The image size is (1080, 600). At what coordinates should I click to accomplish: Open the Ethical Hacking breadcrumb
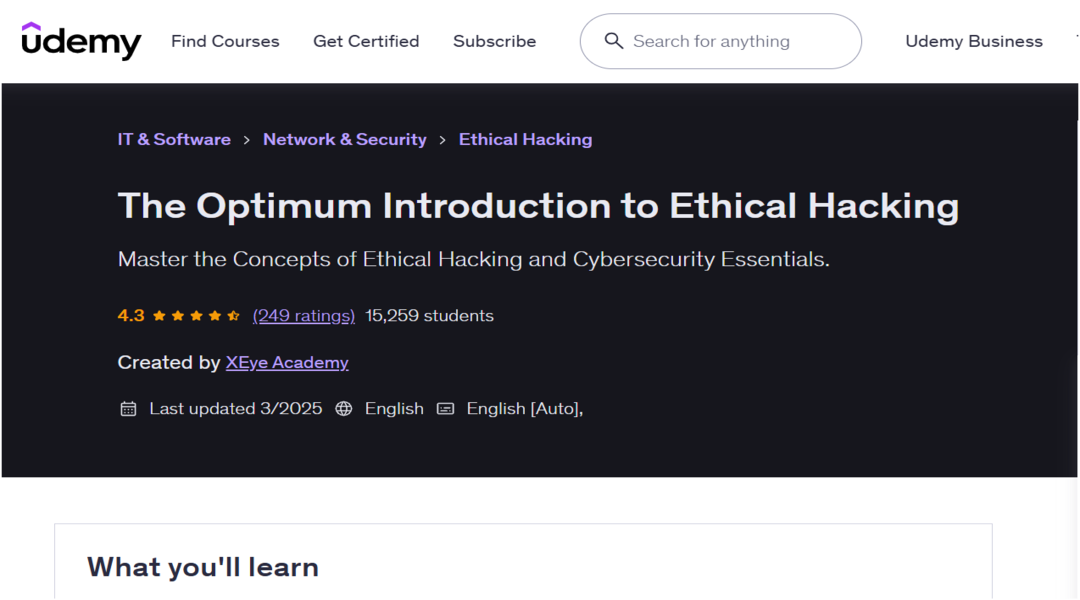pos(525,140)
